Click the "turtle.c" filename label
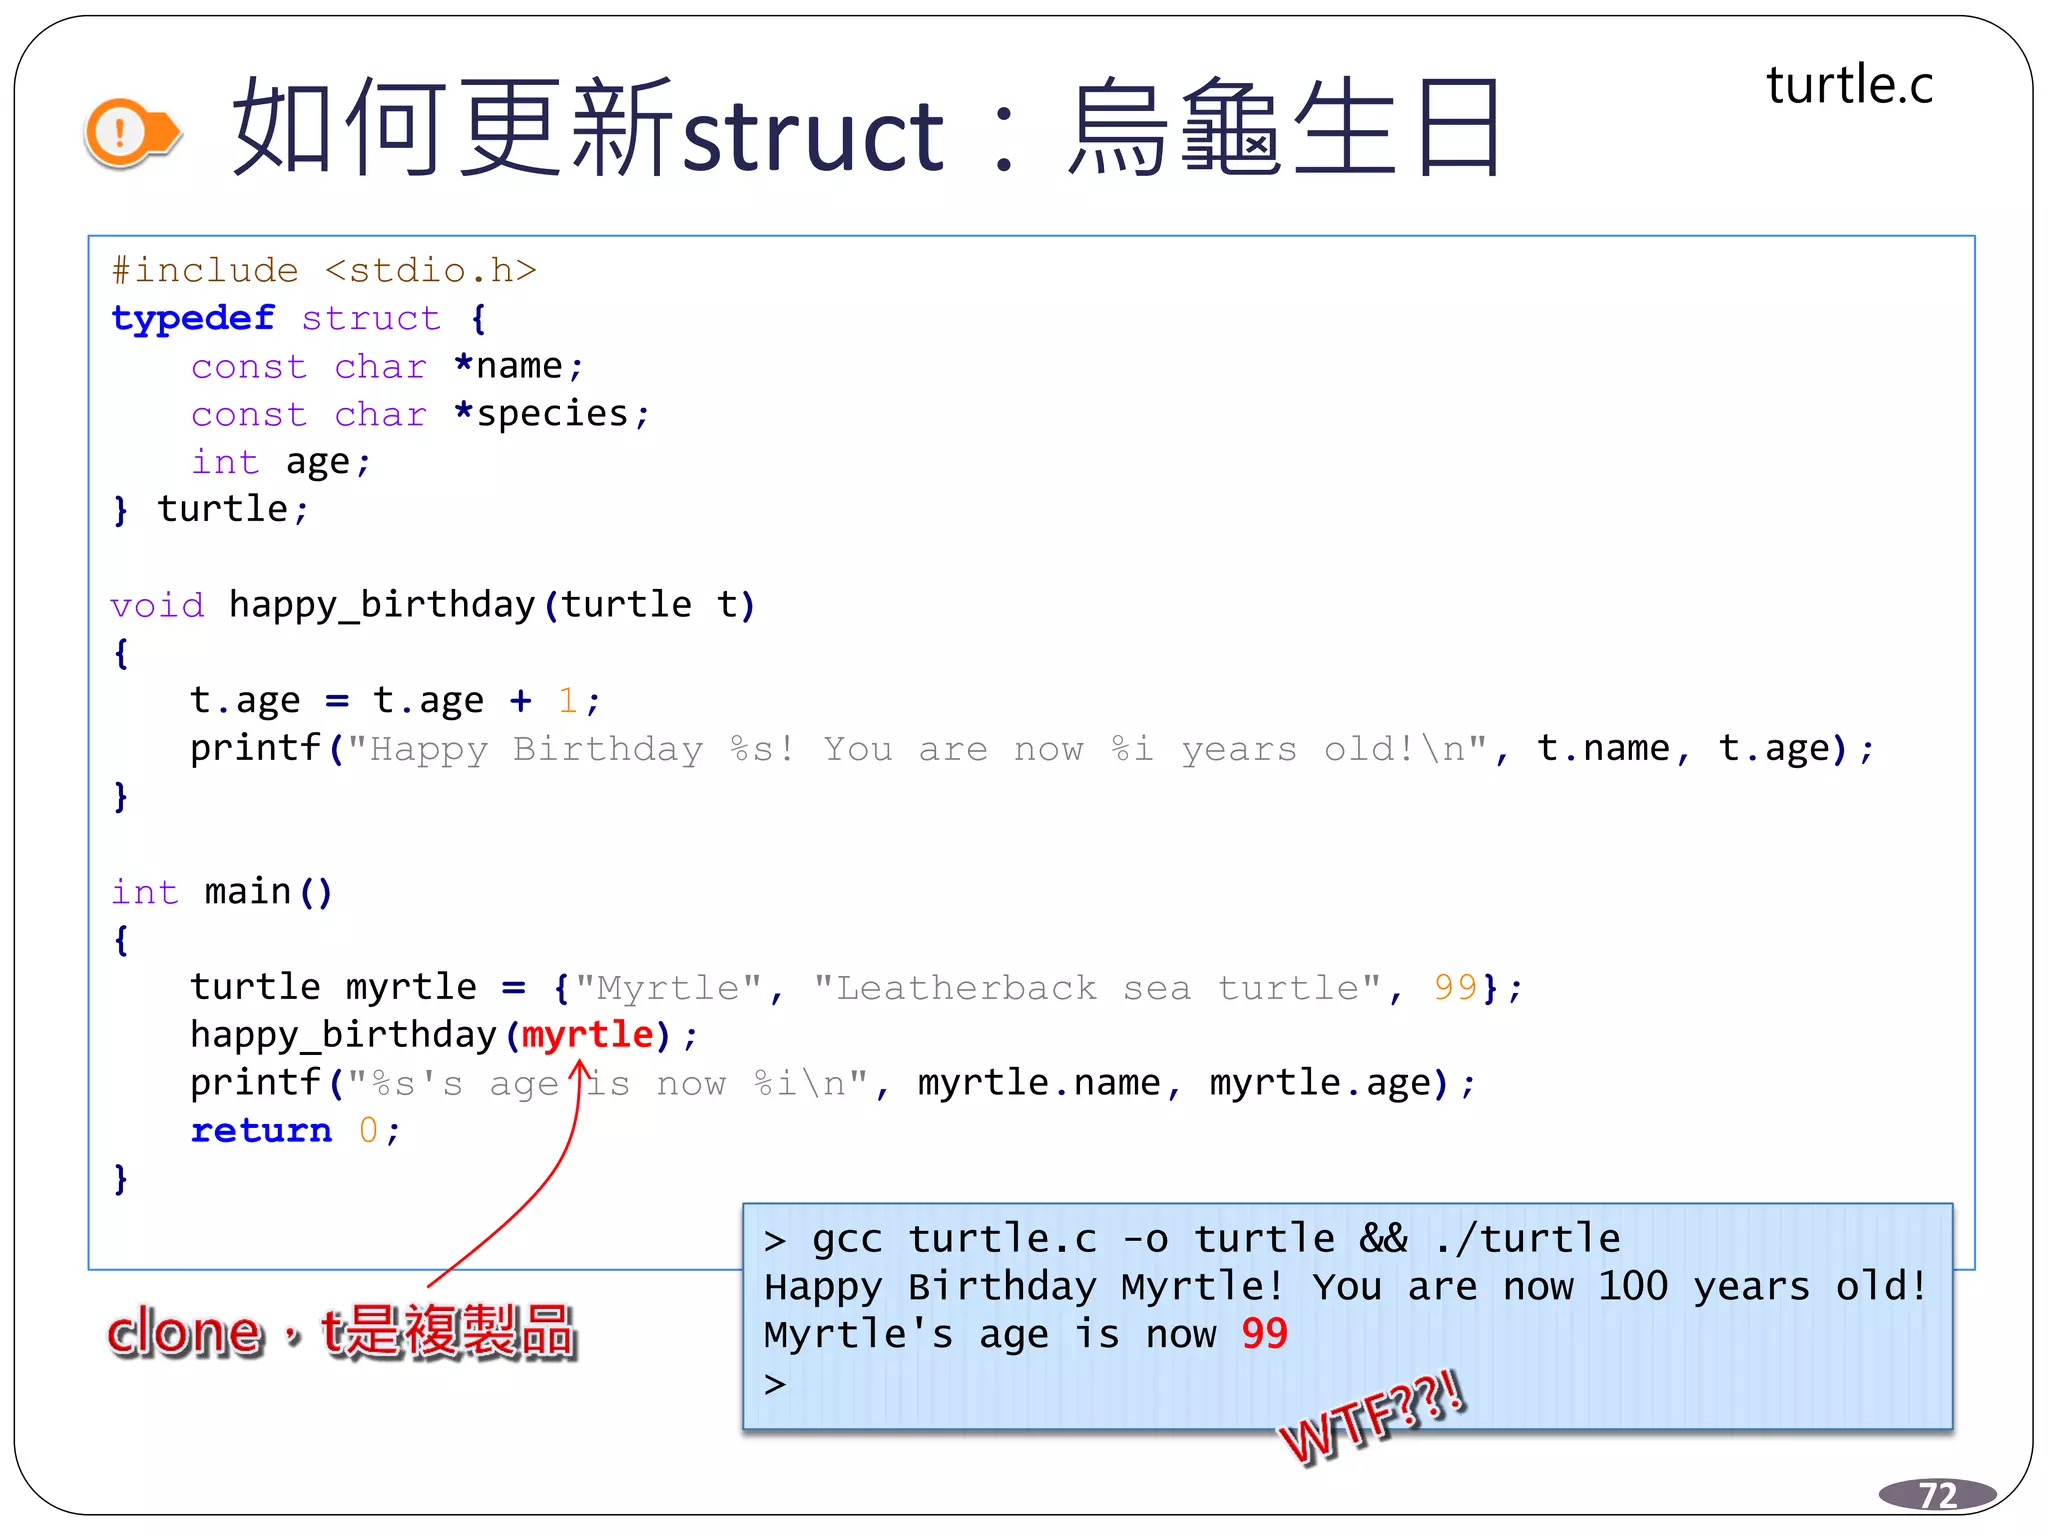Screen dimensions: 2048x1536 (1849, 85)
